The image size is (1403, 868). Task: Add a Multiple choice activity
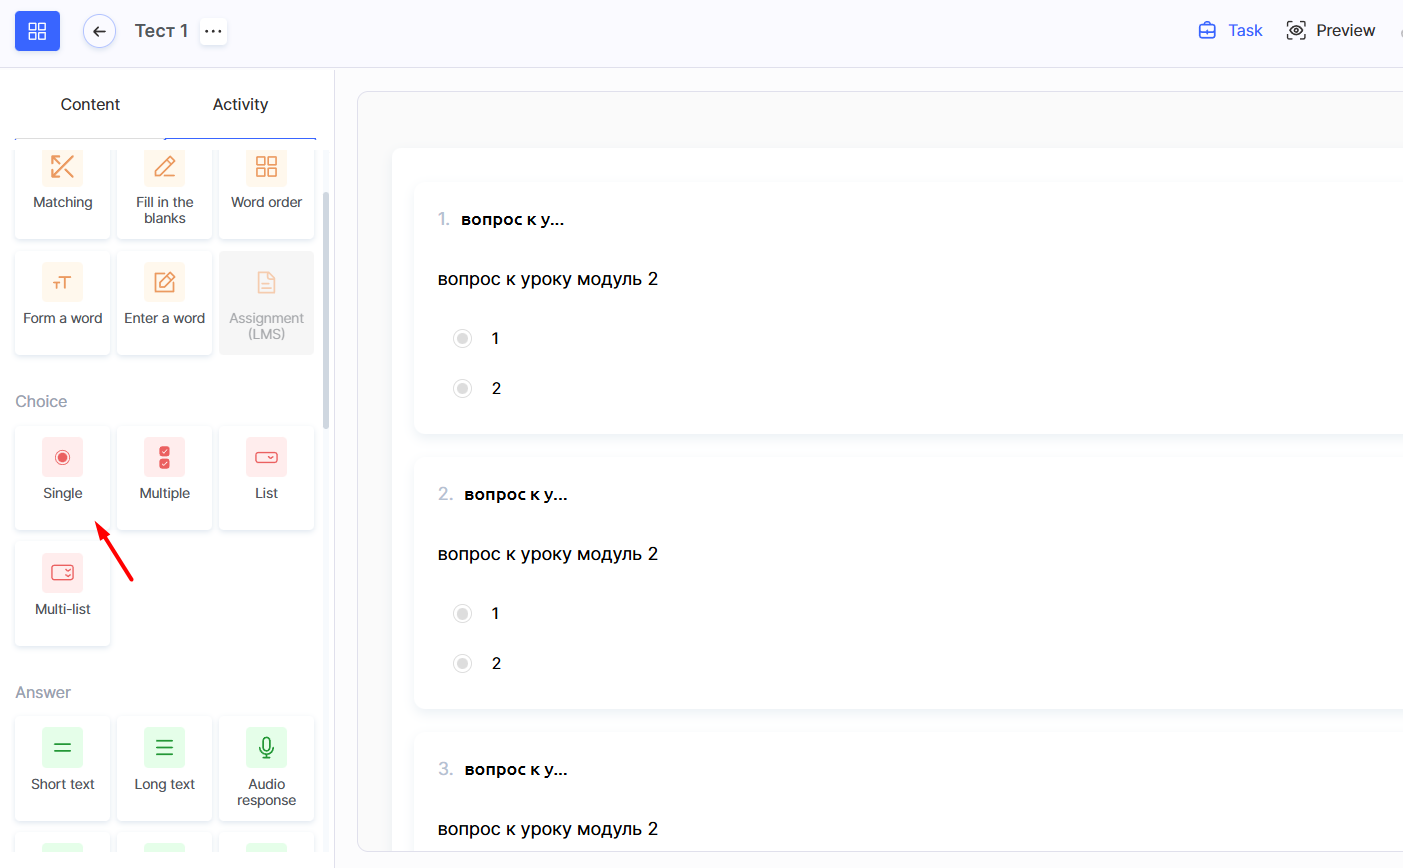[x=164, y=474]
